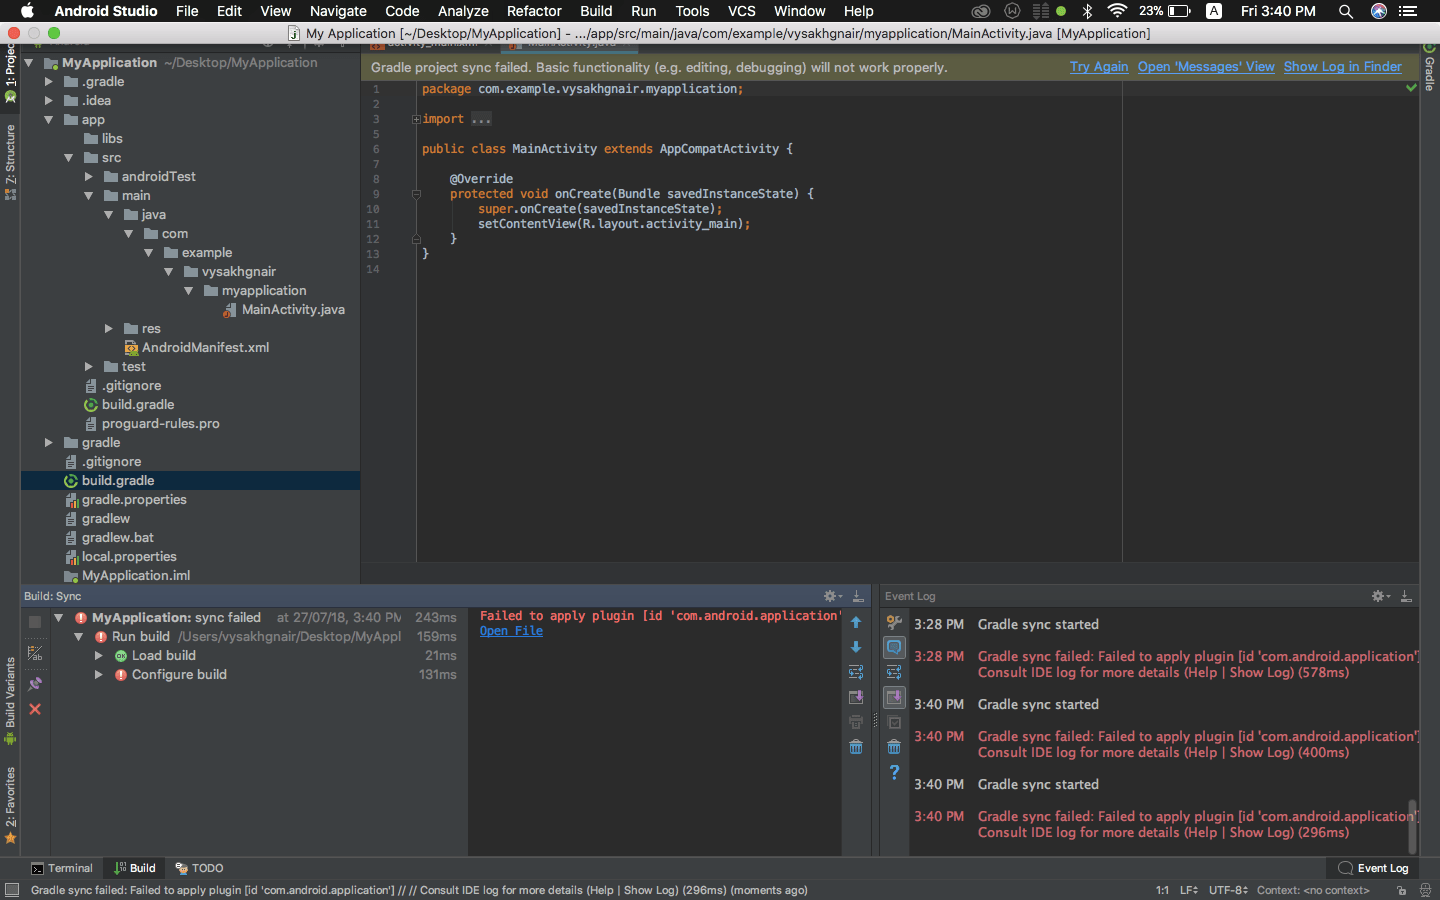Click the up arrow in Build output toolbar
The image size is (1440, 900).
[856, 622]
